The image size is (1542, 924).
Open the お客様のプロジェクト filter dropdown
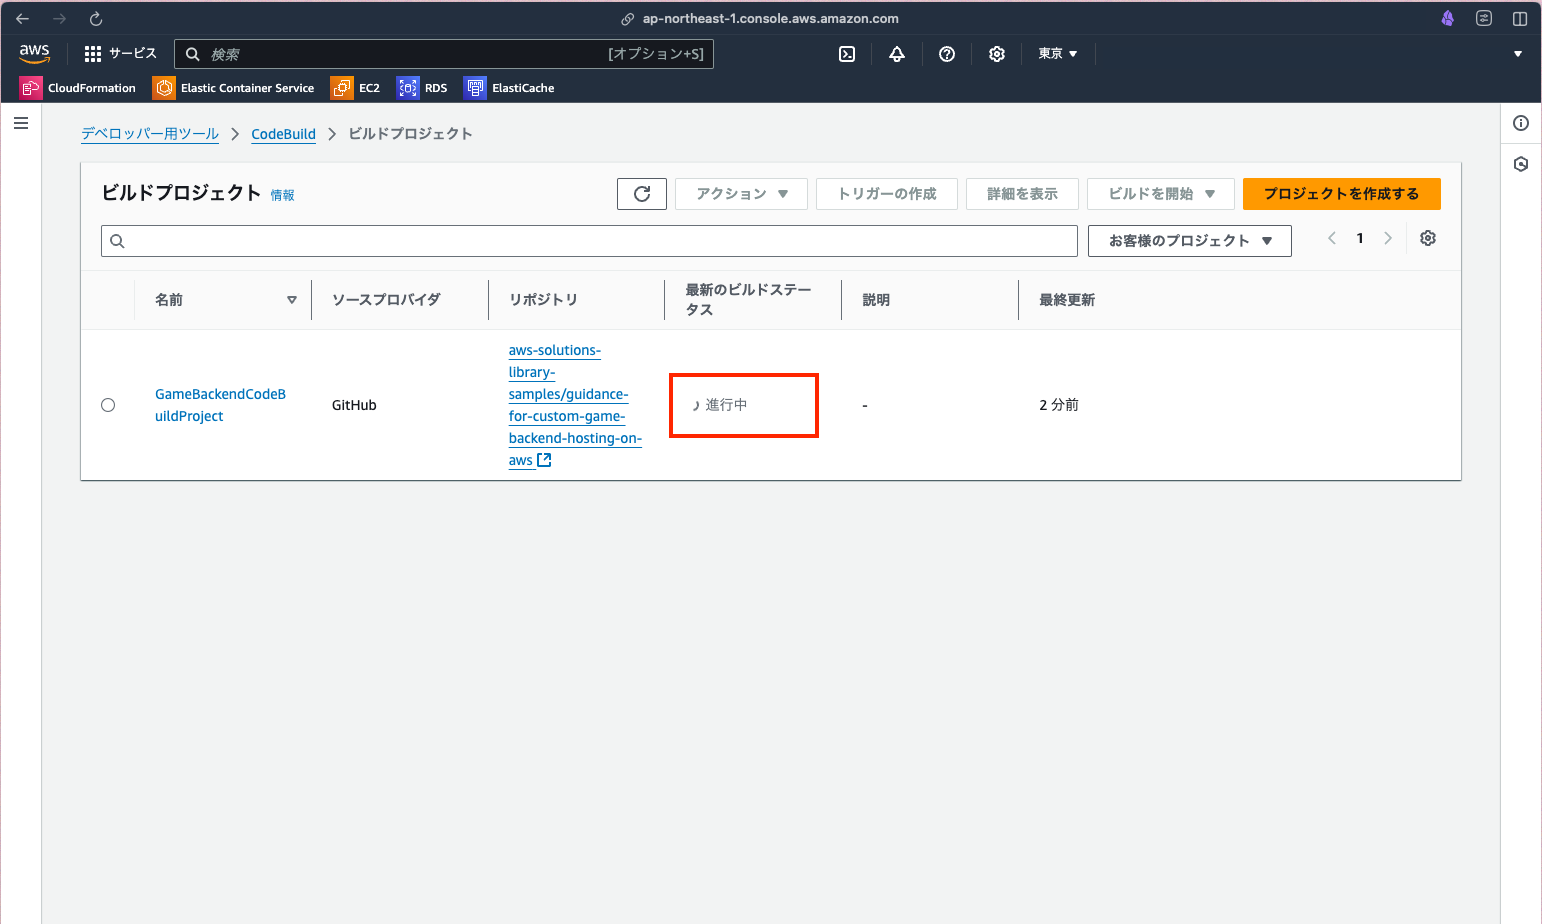coord(1190,241)
